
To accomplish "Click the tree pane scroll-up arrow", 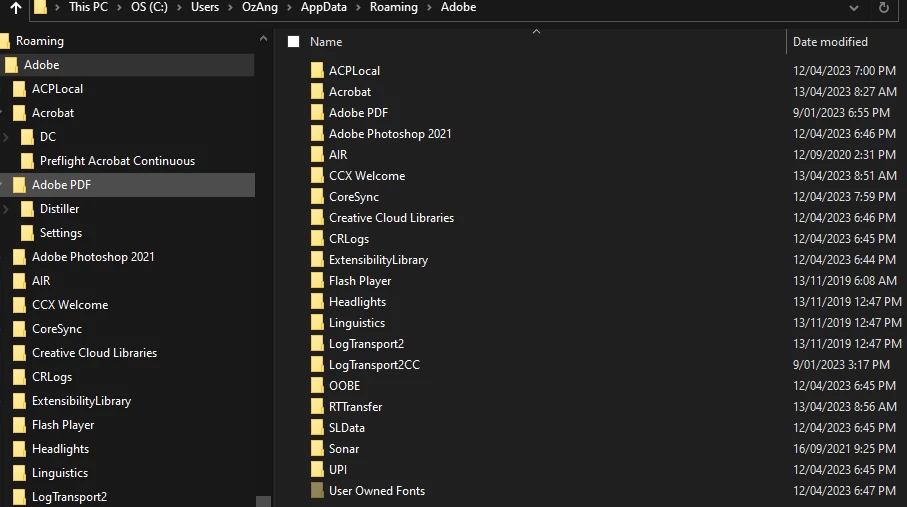I will (x=263, y=39).
